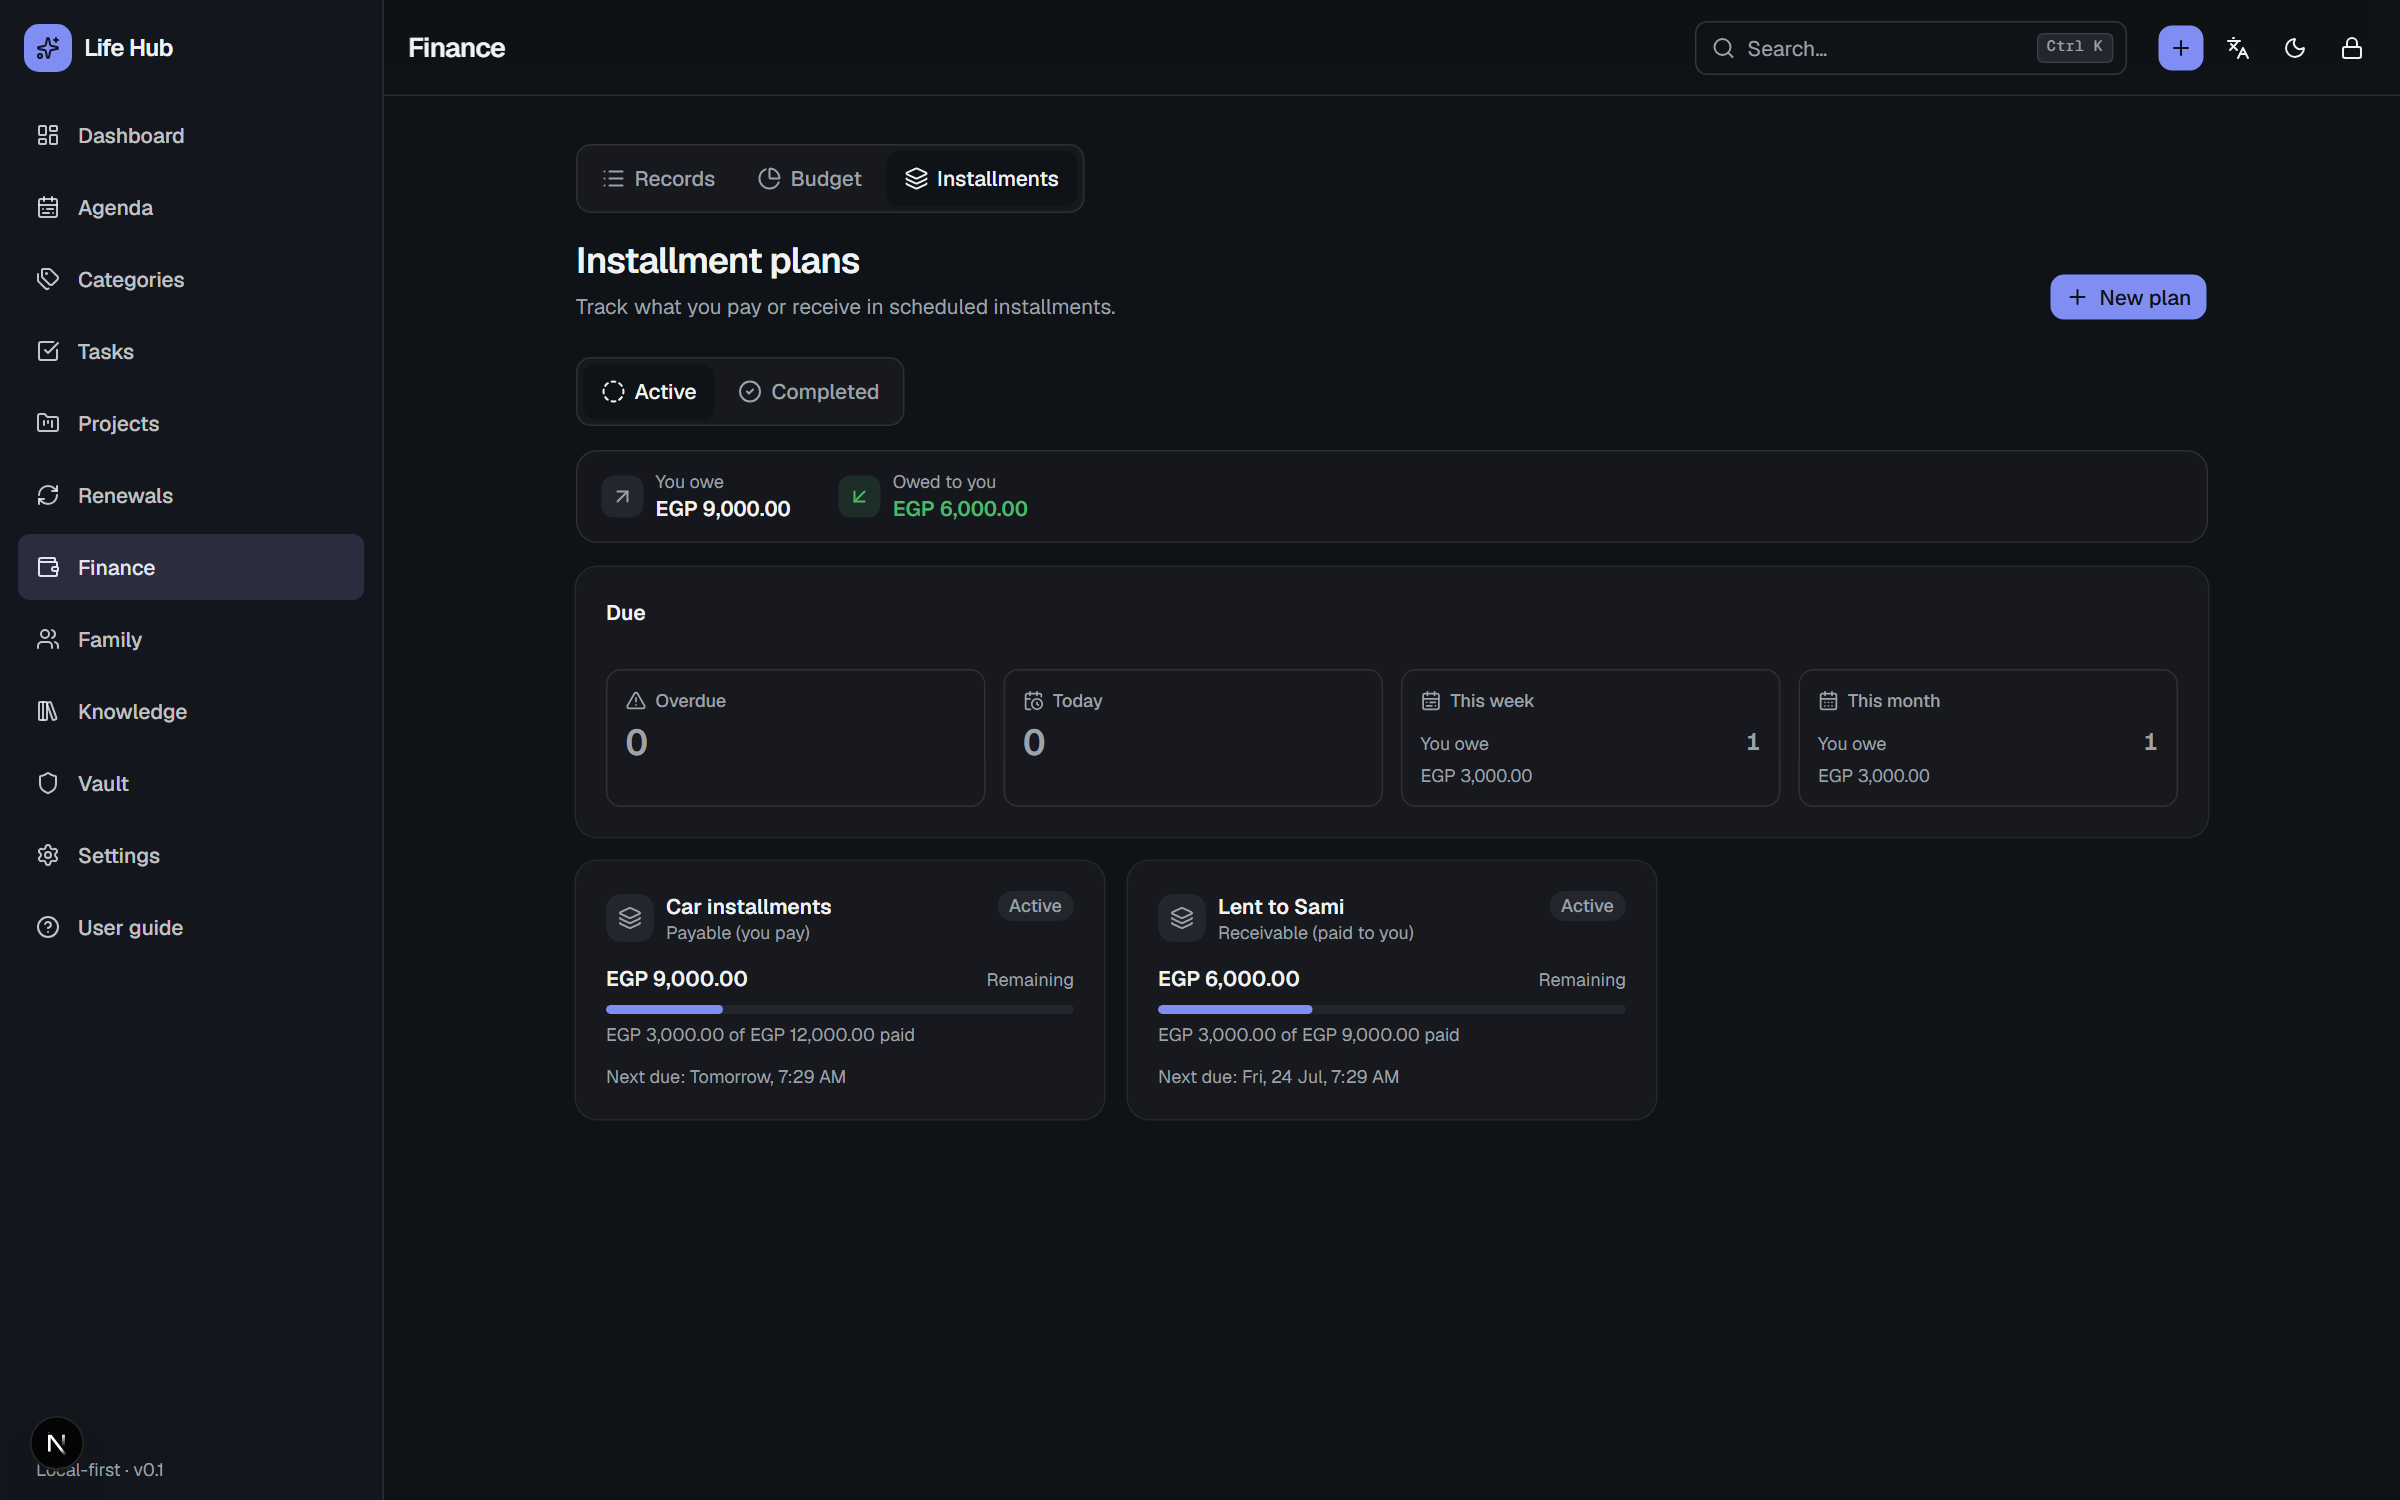Click the Today calendar-clock icon
This screenshot has height=1500, width=2400.
click(1033, 701)
